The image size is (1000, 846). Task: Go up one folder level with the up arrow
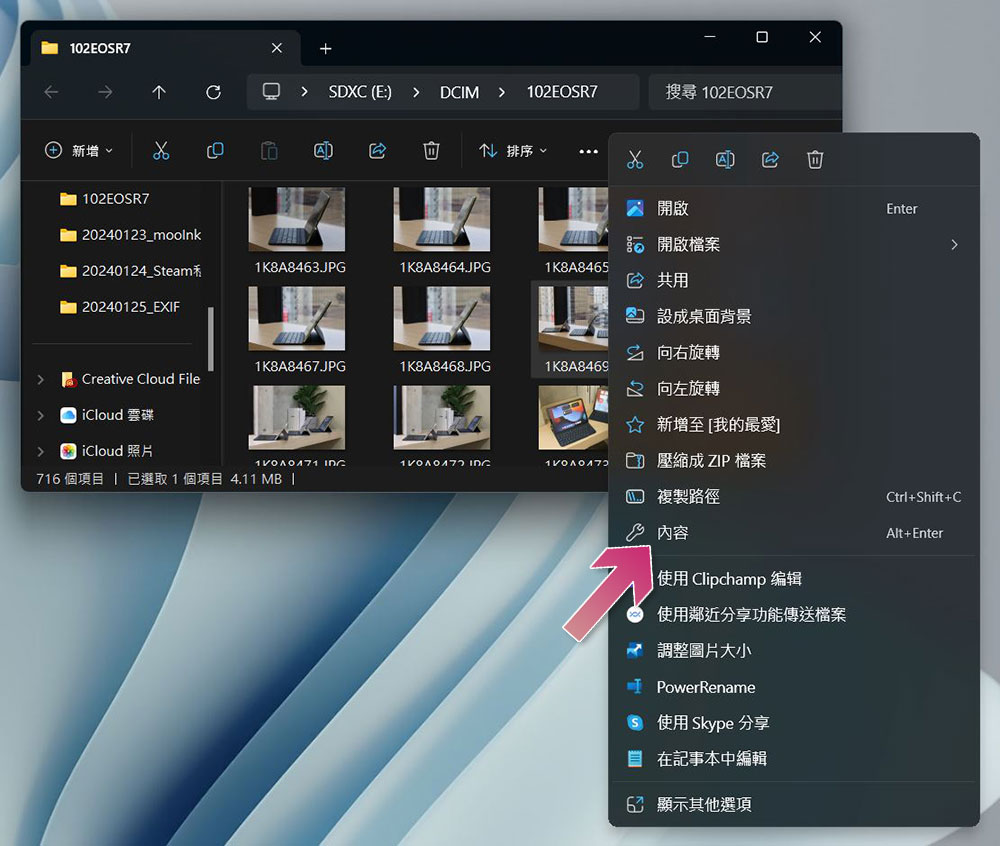pos(159,92)
